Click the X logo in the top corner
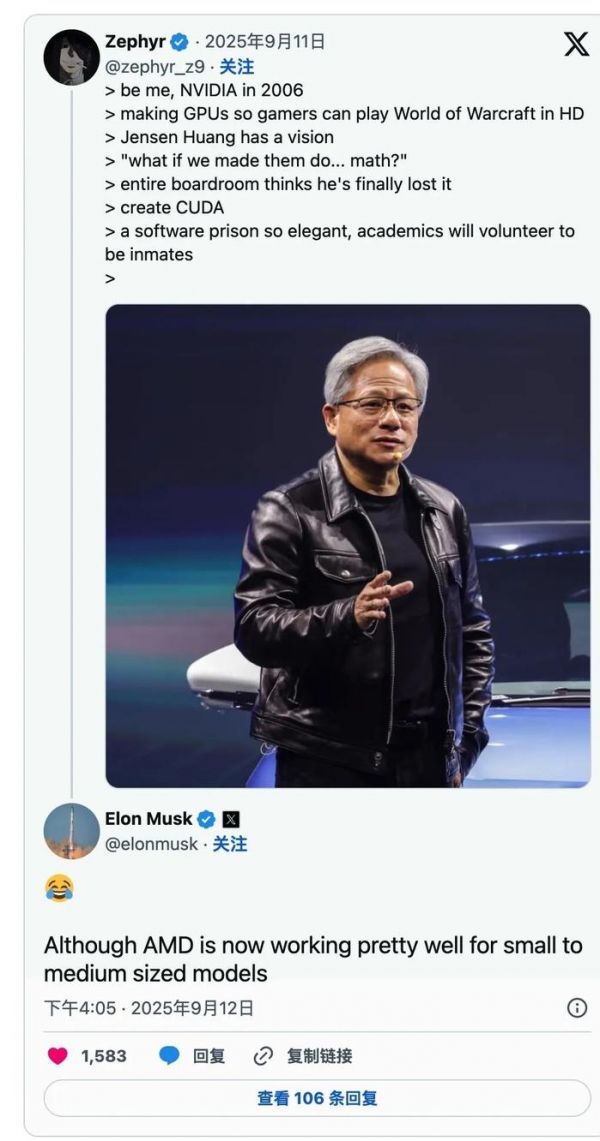Screen dimensions: 600x1141 click(x=576, y=44)
